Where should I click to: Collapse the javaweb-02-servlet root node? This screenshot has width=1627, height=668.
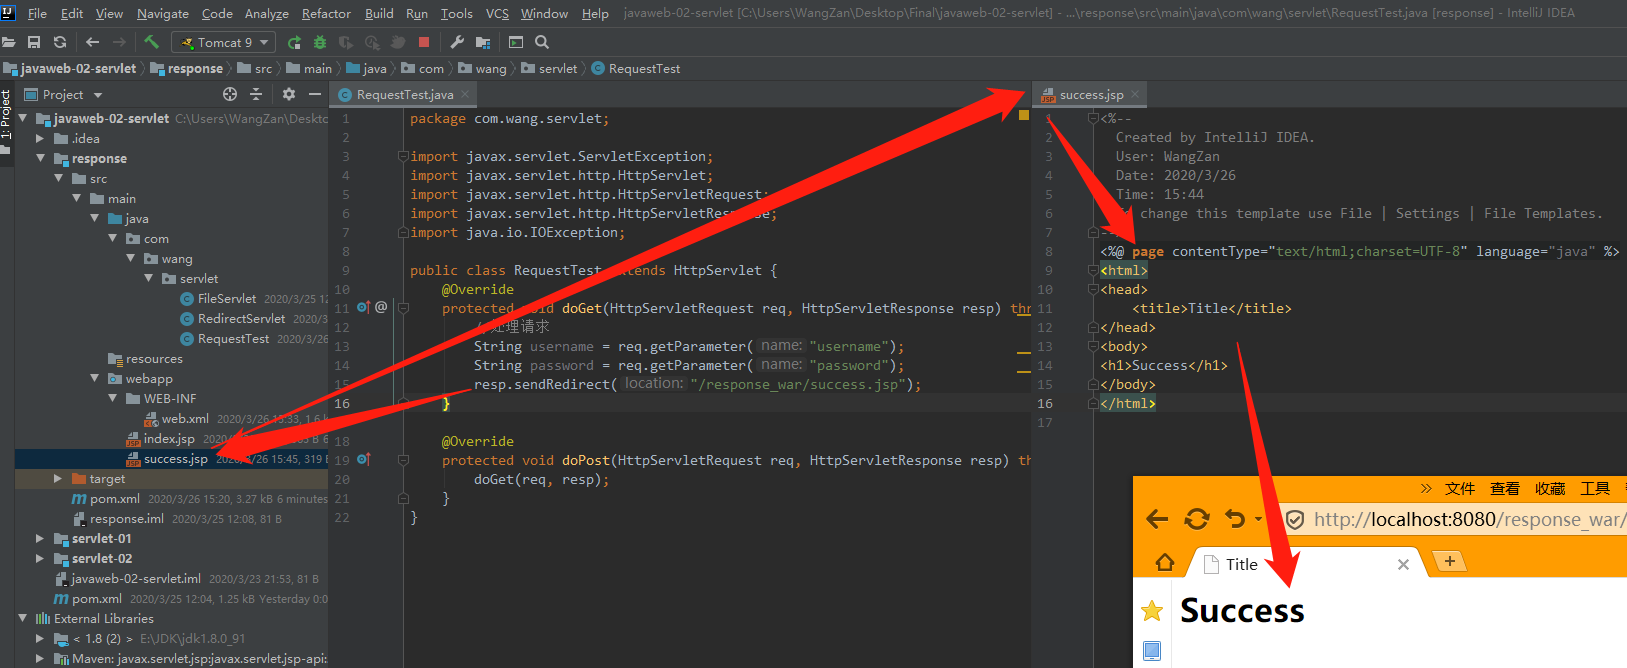pyautogui.click(x=23, y=118)
